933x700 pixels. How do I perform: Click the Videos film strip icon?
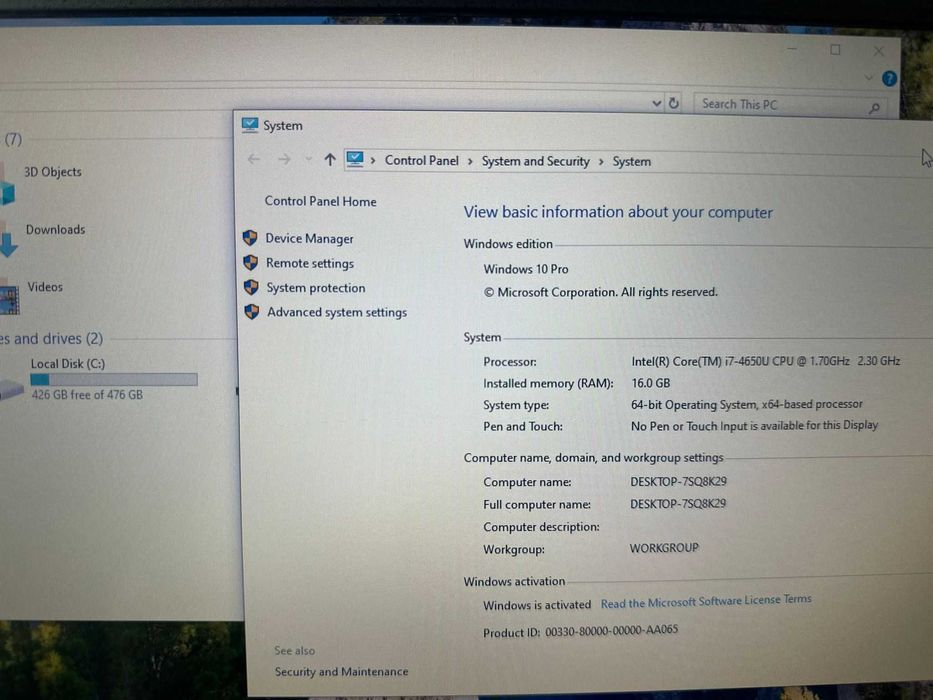10,301
